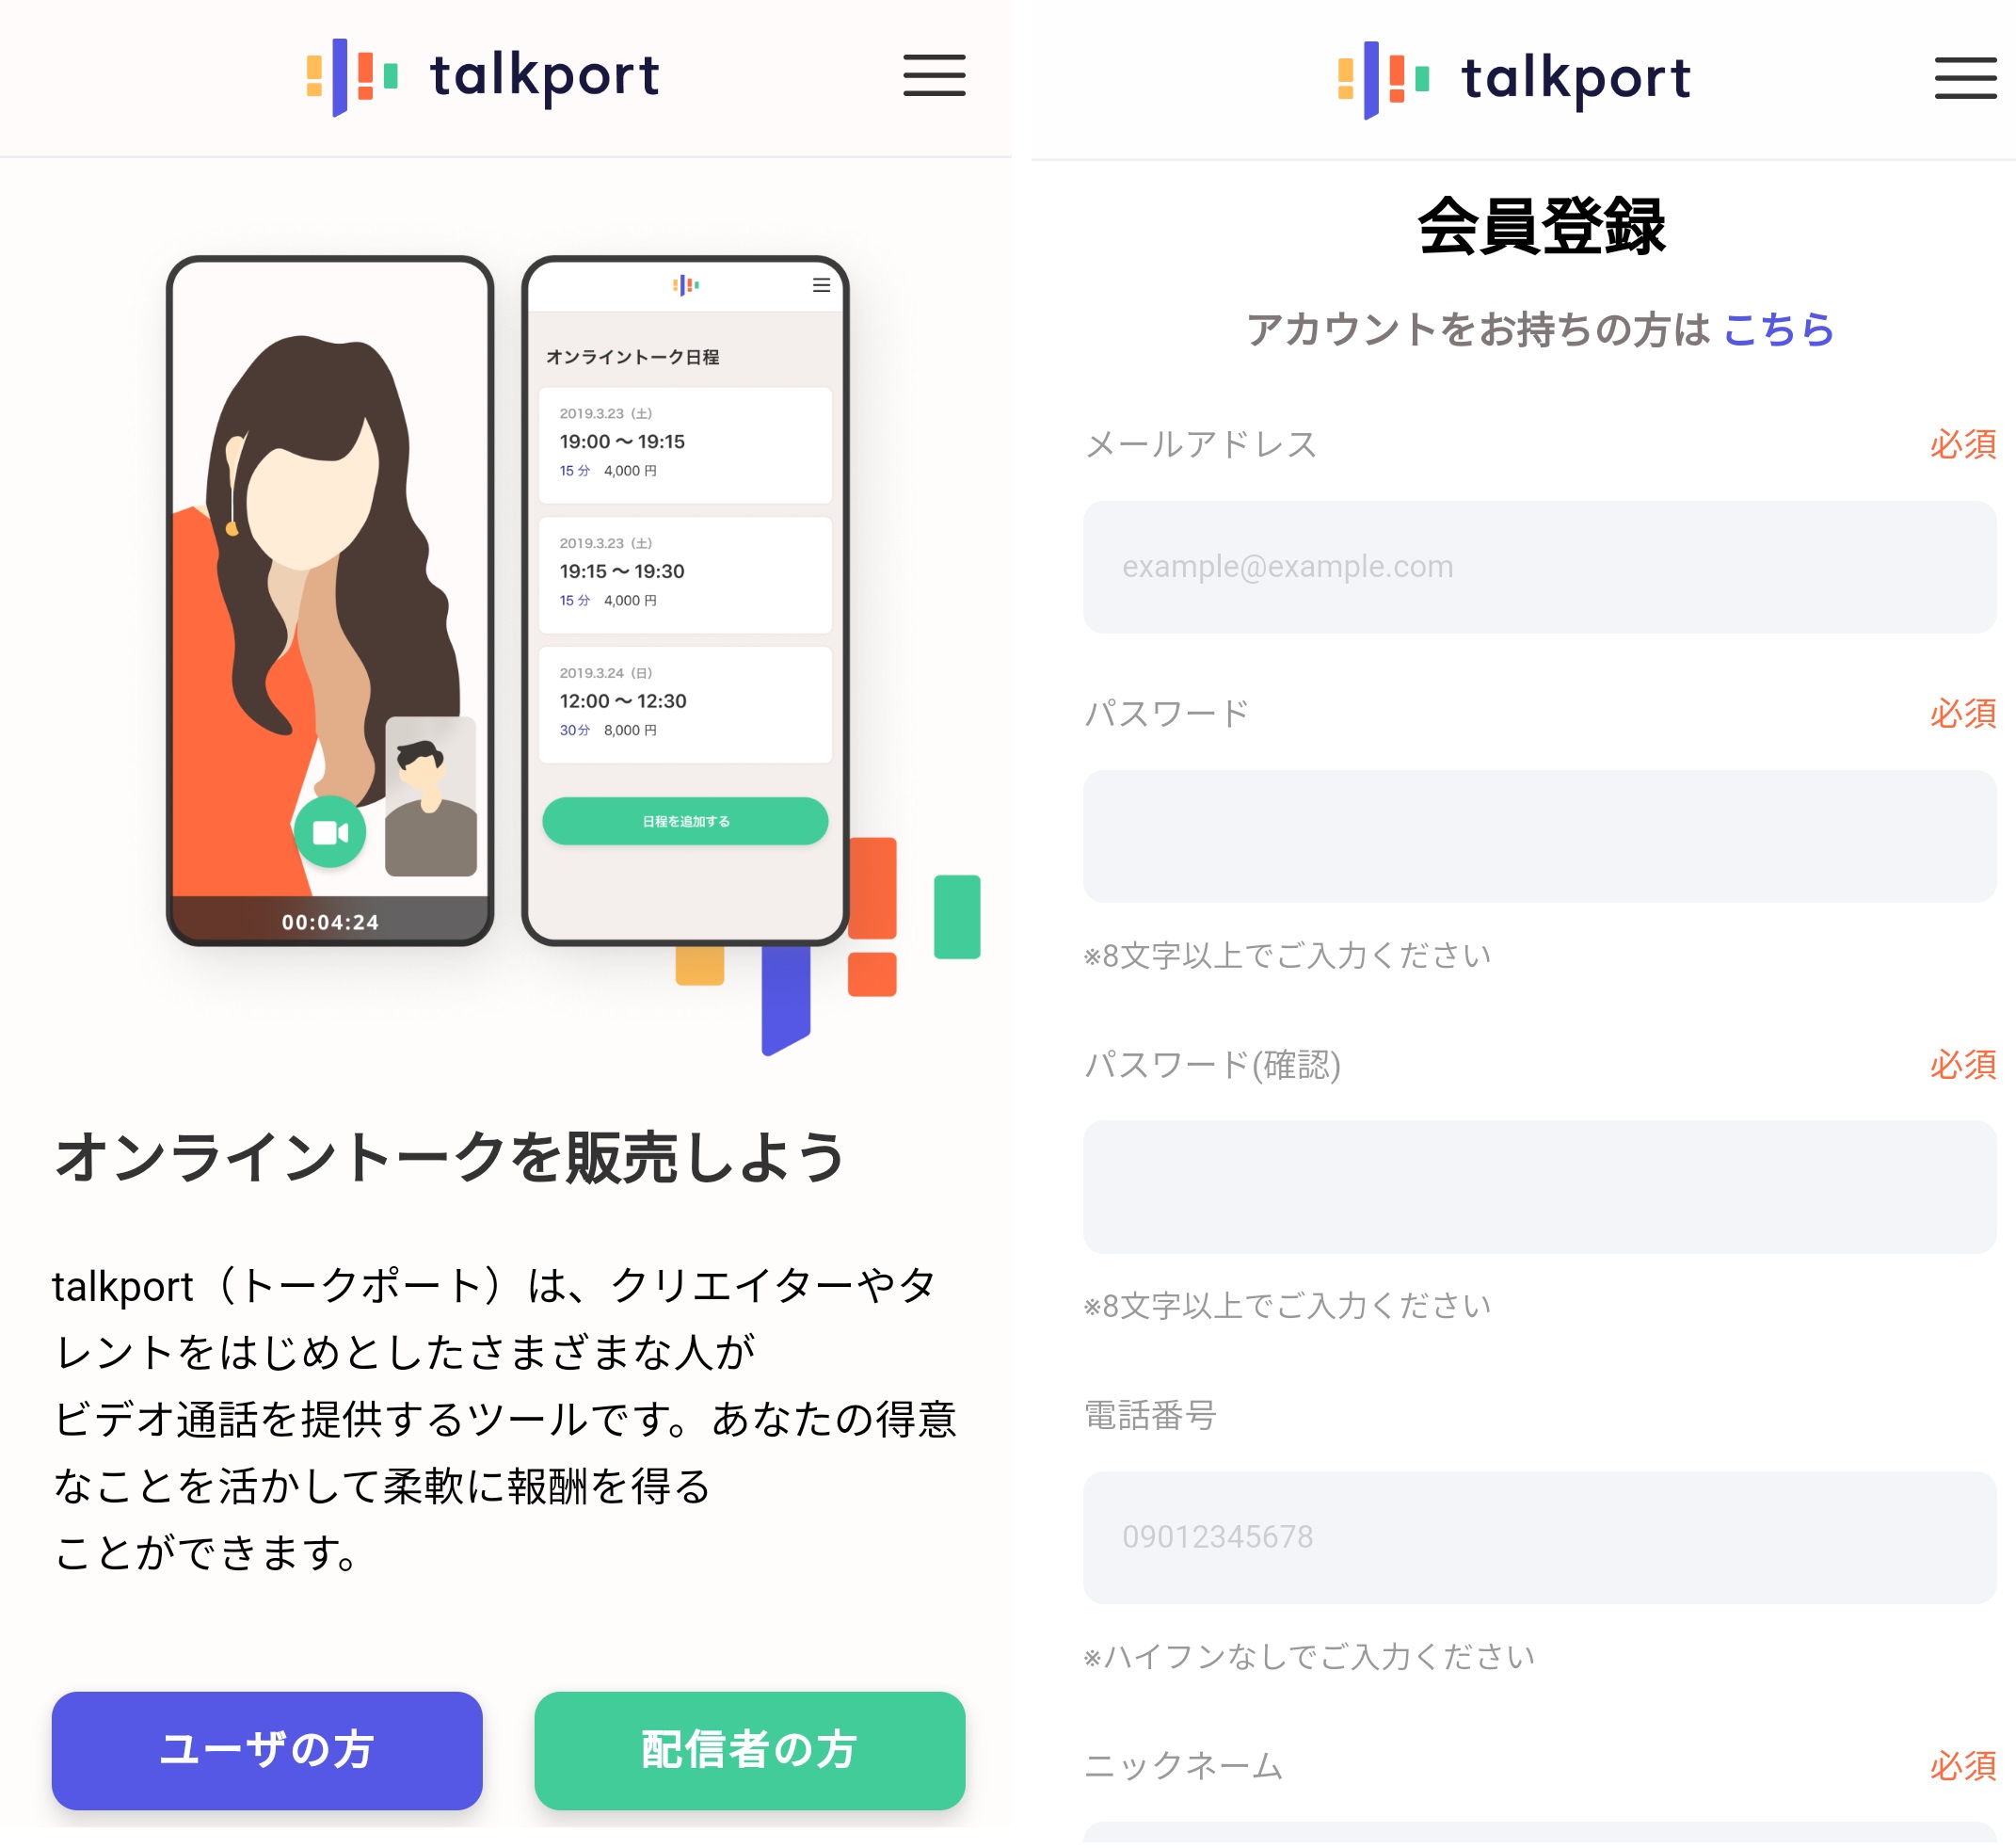Focus the 電話番号 phone number field
The width and height of the screenshot is (2016, 1848).
(x=1540, y=1537)
